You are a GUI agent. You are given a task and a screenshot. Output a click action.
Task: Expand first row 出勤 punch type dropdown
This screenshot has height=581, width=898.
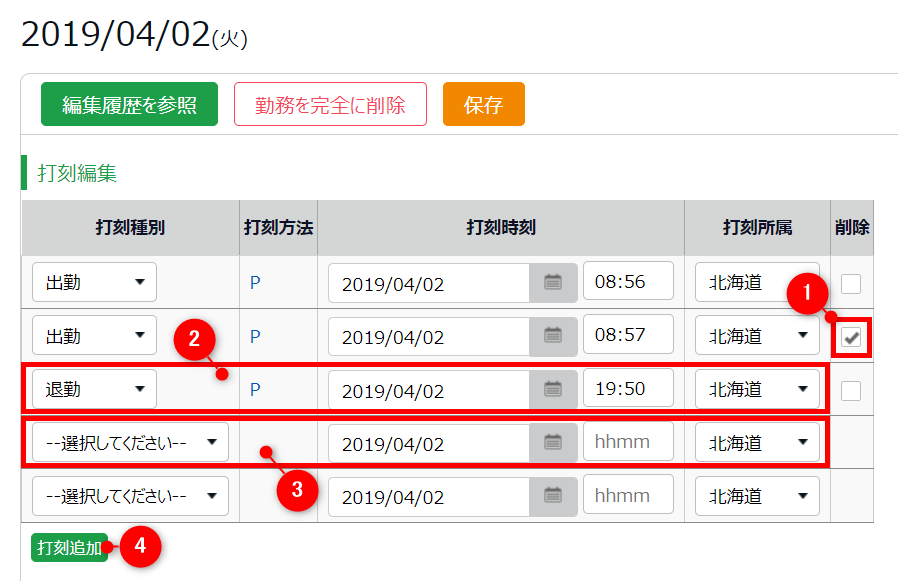94,283
